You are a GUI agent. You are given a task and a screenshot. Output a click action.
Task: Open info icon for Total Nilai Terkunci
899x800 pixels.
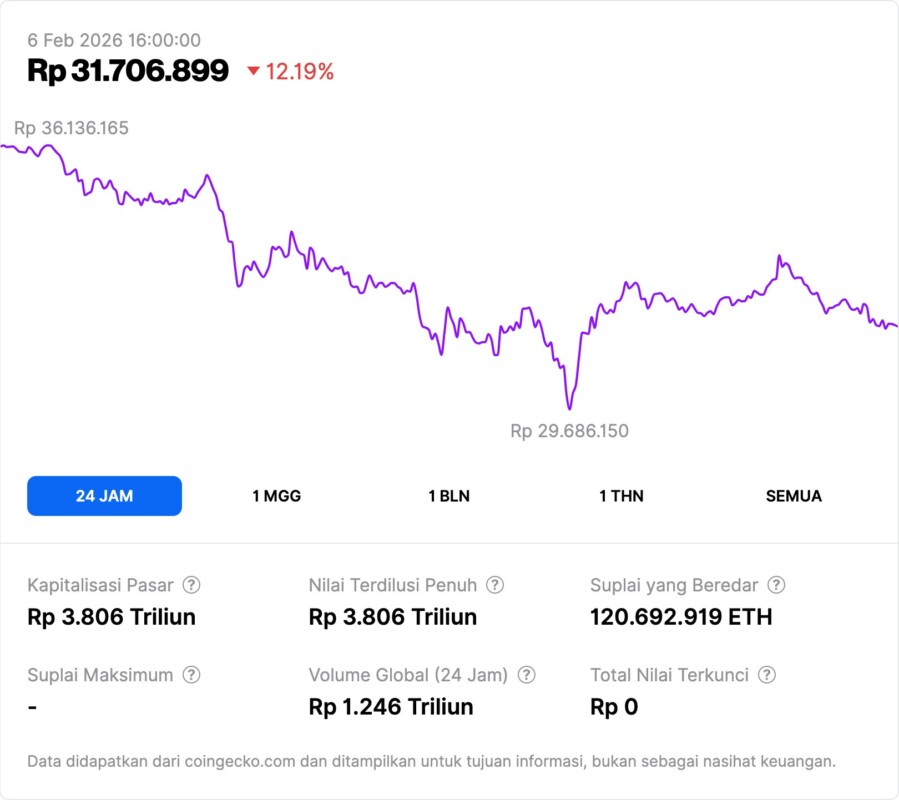[x=767, y=675]
